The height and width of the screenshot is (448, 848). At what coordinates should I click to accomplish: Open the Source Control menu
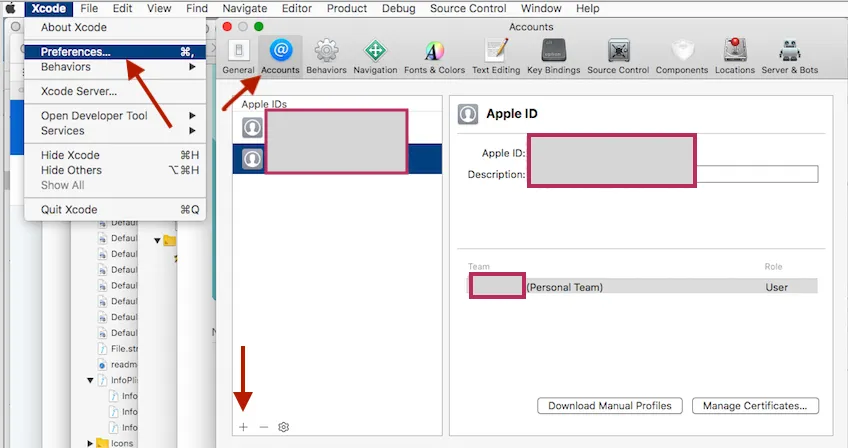coord(468,8)
